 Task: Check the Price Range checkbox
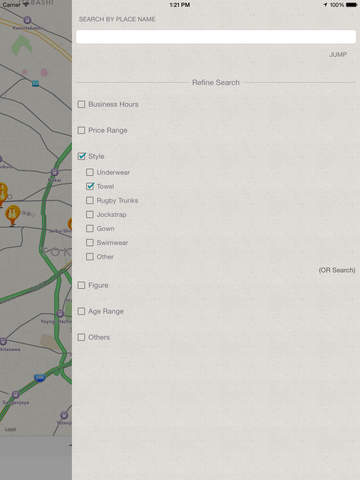(81, 130)
